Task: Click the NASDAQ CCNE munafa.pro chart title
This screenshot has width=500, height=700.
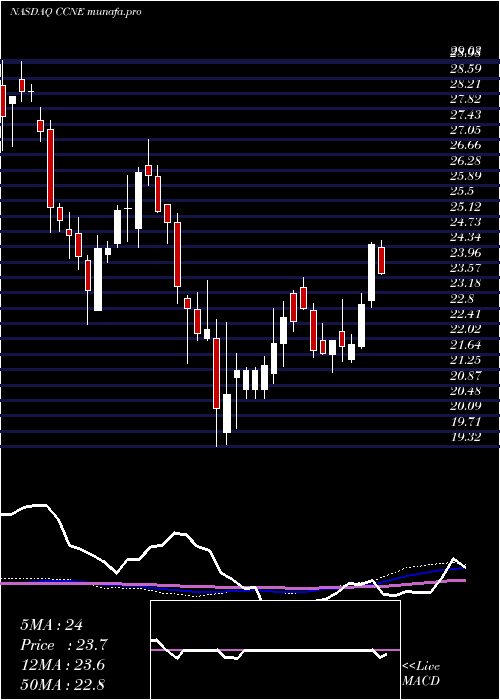Action: (x=75, y=12)
